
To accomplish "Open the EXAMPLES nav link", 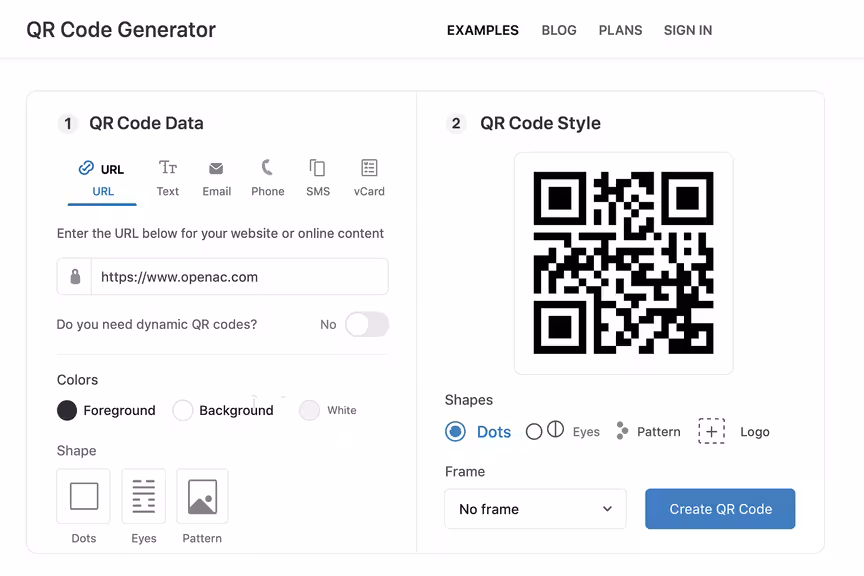I will coord(483,30).
